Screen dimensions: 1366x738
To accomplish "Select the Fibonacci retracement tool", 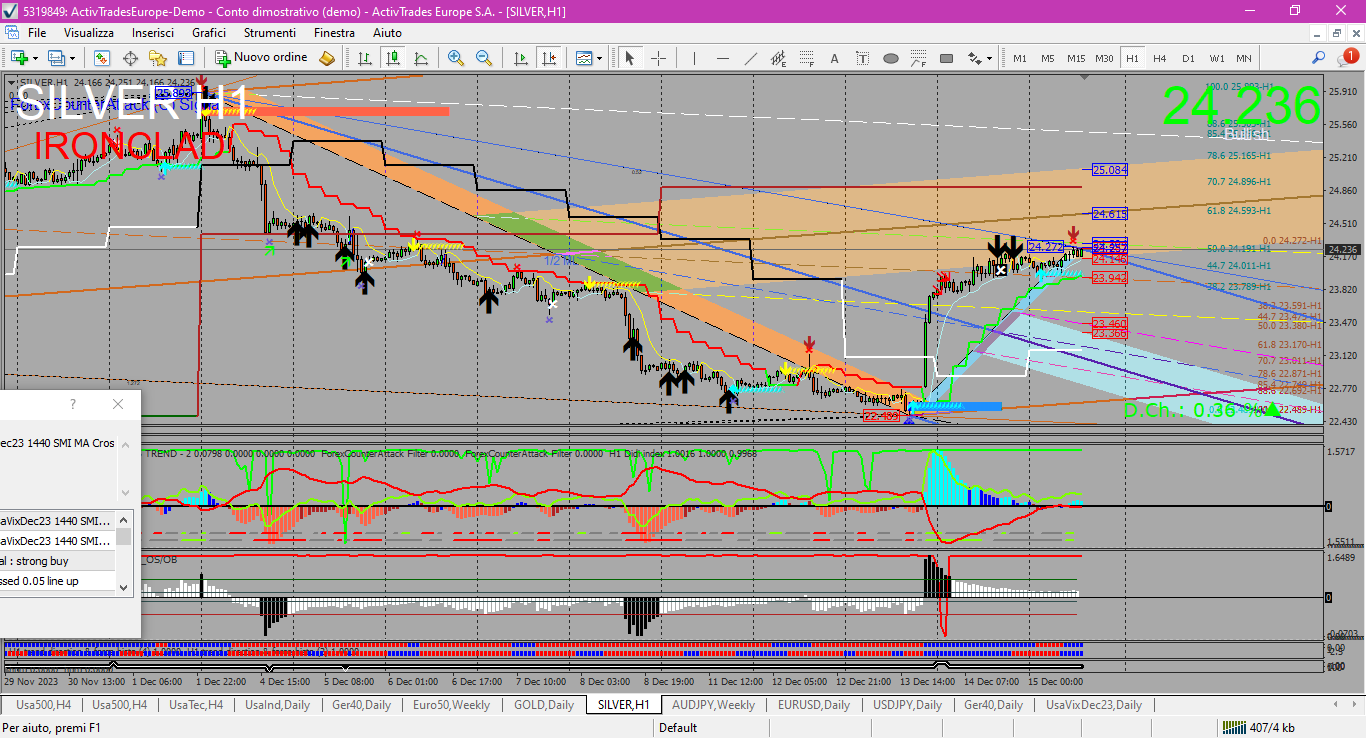I will tap(807, 58).
